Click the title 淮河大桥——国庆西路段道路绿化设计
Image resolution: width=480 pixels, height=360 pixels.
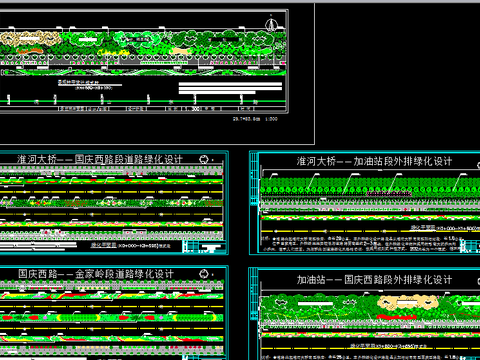(x=100, y=159)
